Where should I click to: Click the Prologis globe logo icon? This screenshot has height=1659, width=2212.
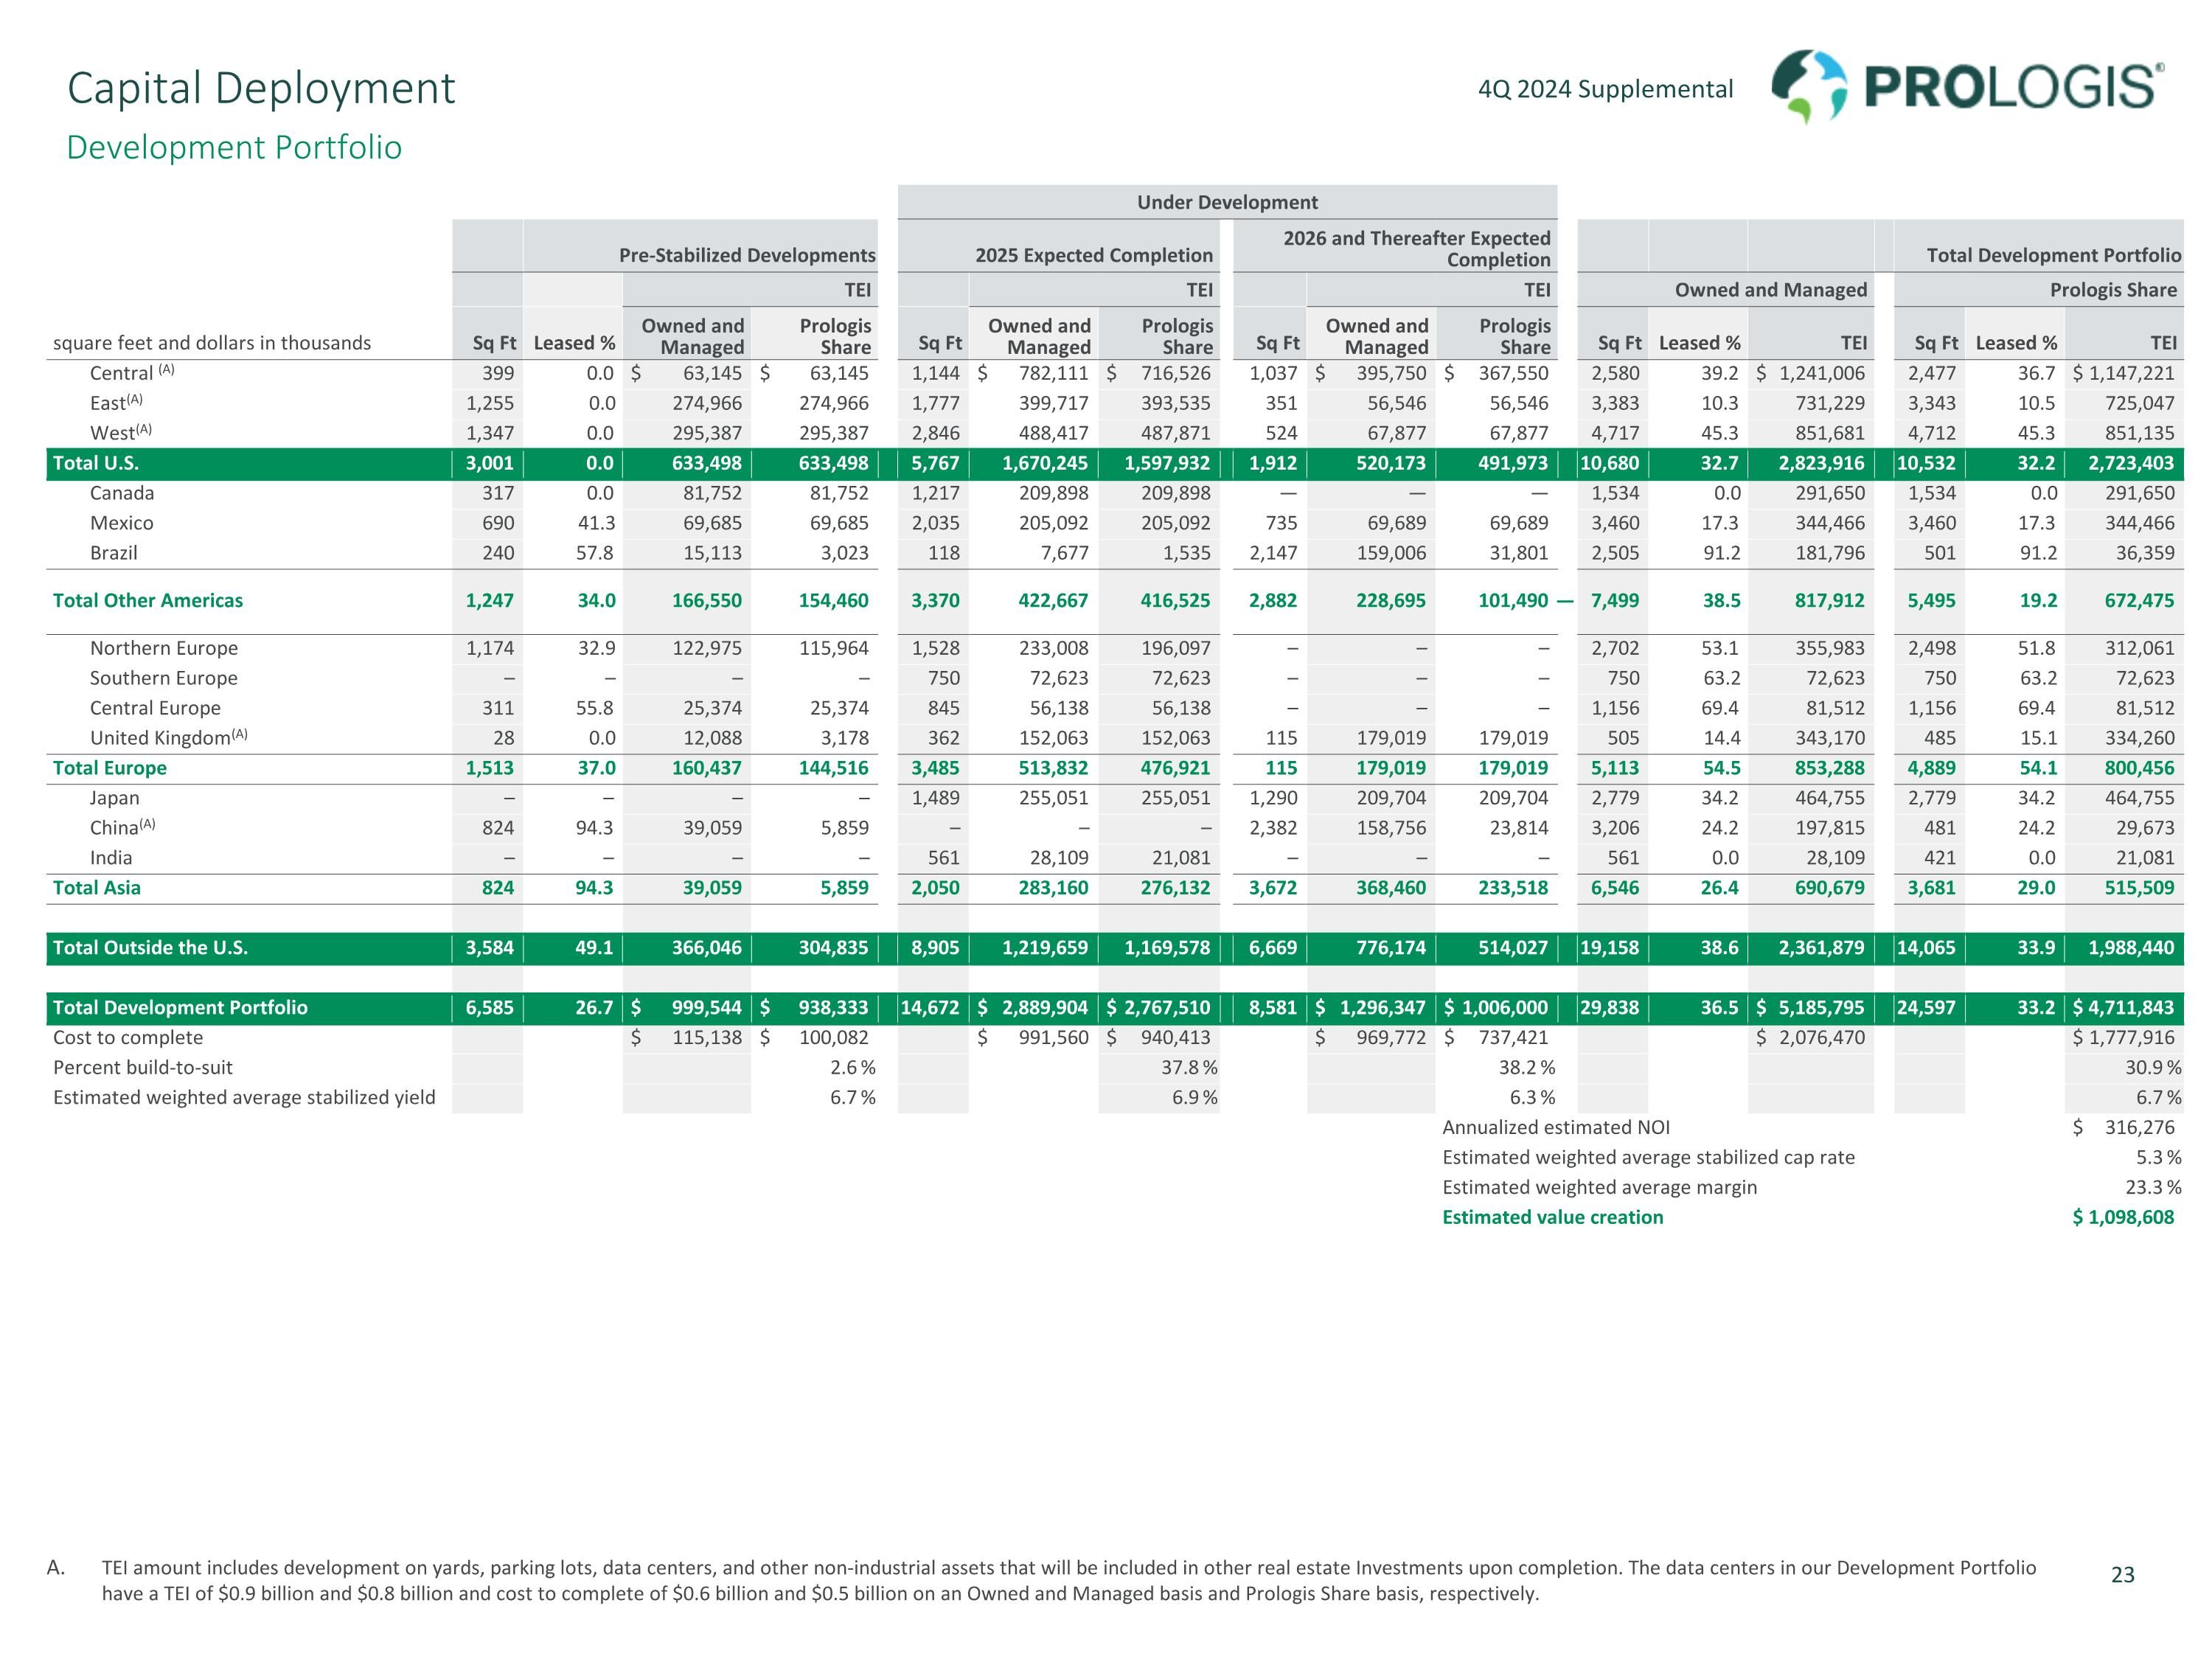1809,86
